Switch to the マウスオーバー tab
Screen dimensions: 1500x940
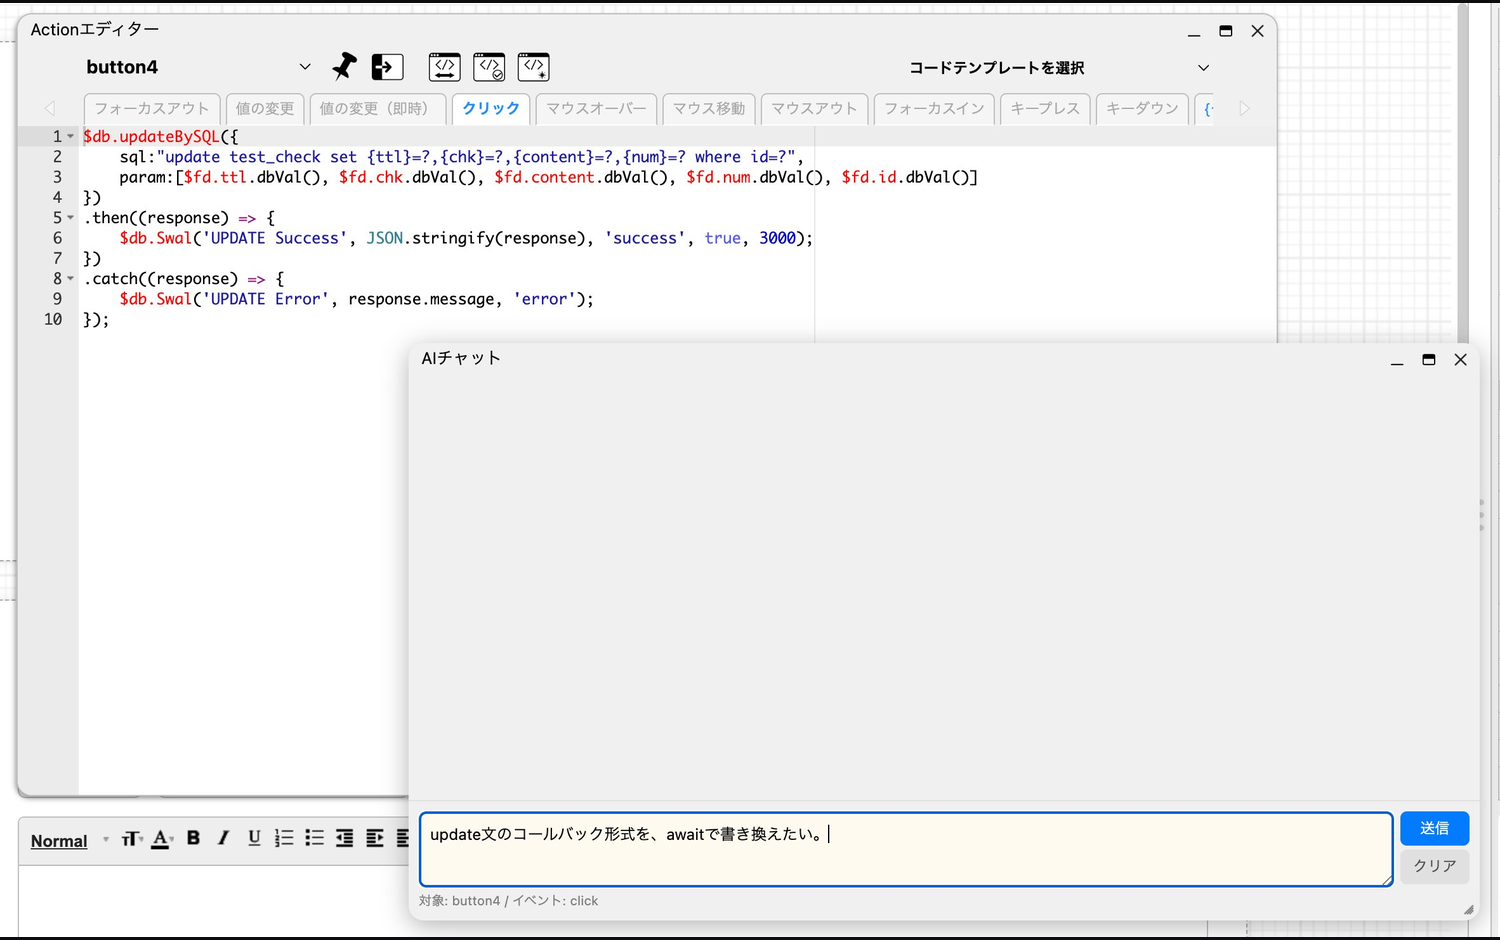[596, 109]
